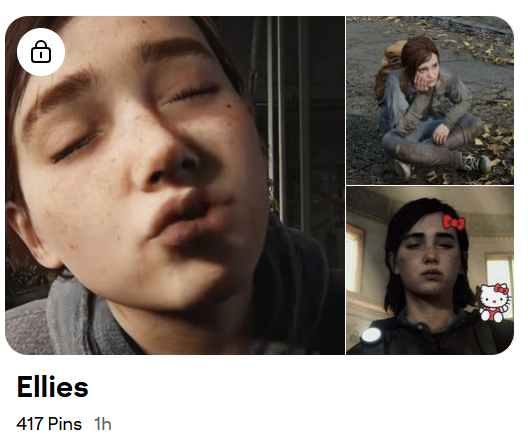Open thumbnail of girl sitting cross-legged outdoors
Screen dimensions: 528x446
[430, 100]
